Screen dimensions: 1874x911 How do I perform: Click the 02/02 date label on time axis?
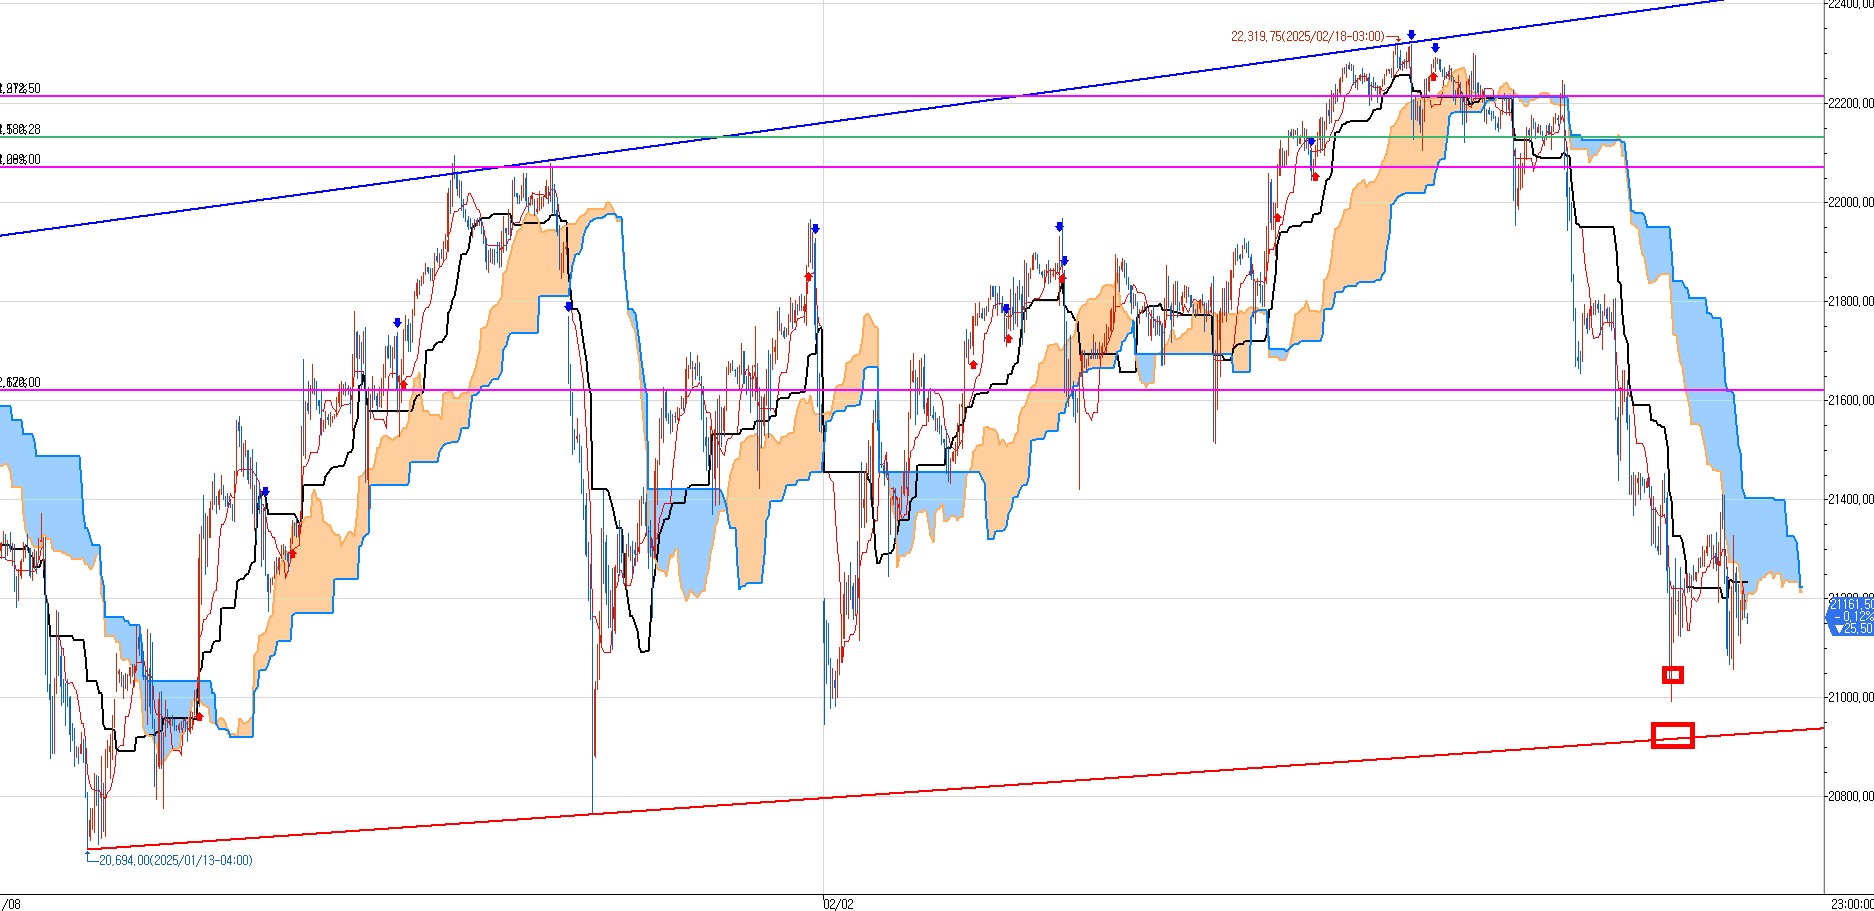838,904
